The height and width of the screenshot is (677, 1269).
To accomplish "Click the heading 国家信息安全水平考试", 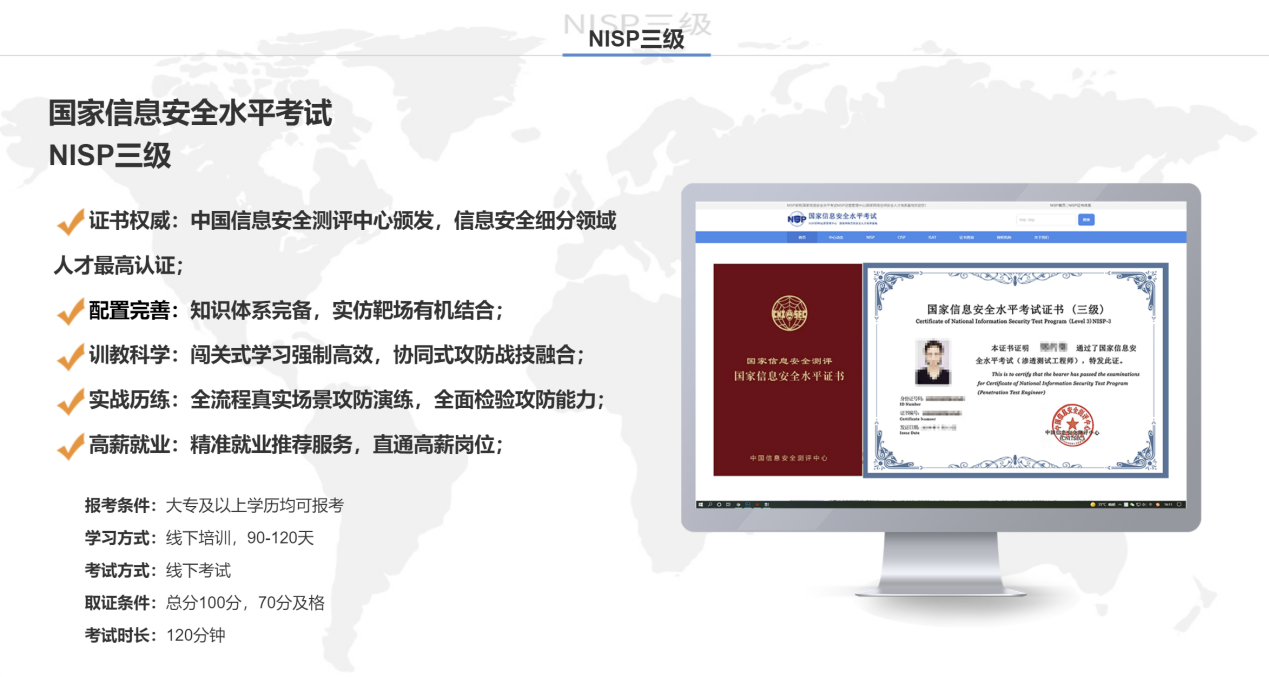I will coord(190,114).
